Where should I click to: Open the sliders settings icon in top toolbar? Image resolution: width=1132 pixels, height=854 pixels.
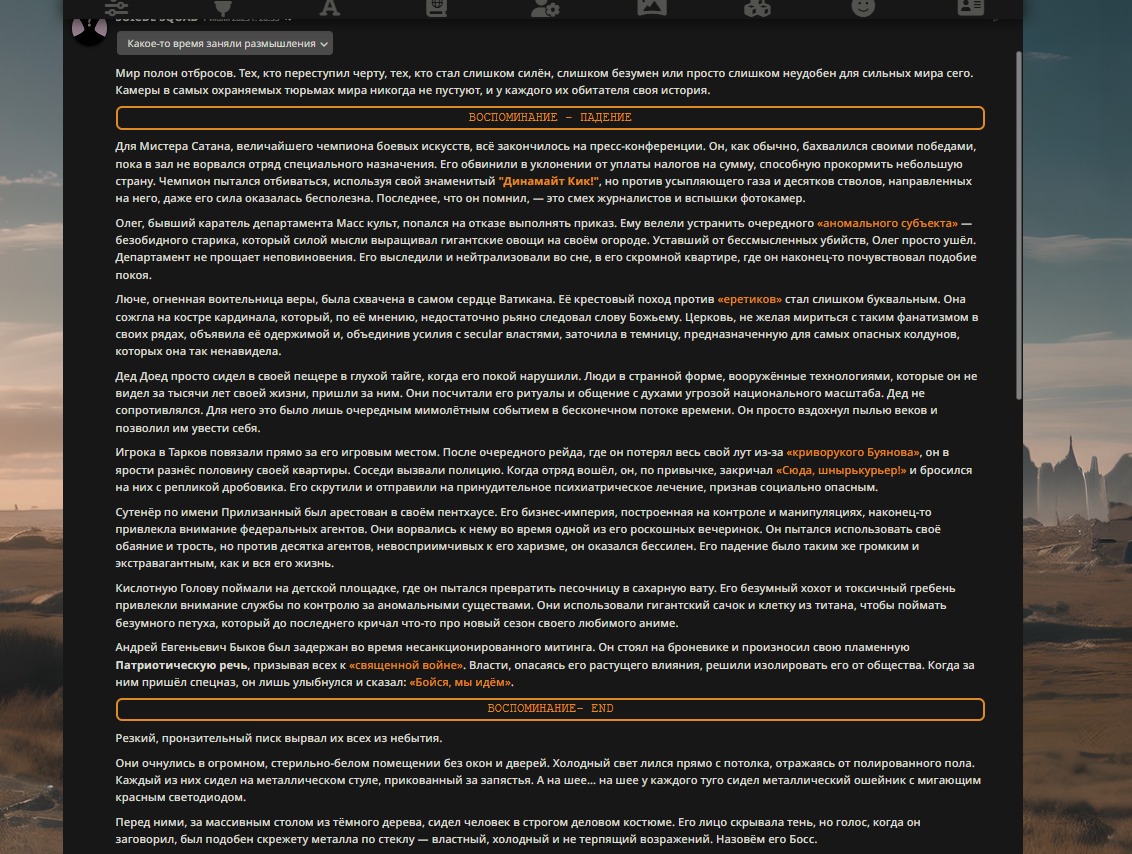tap(116, 8)
